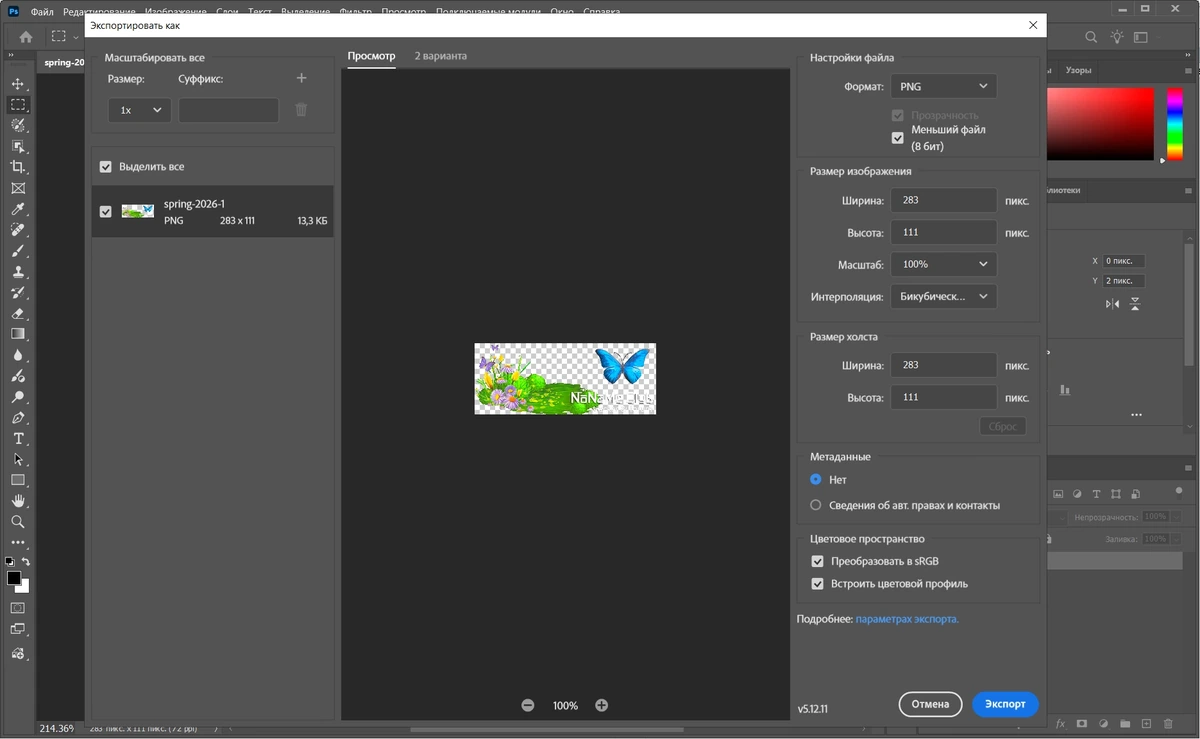Viewport: 1200px width, 739px height.
Task: Zoom in the export preview
Action: tap(601, 705)
